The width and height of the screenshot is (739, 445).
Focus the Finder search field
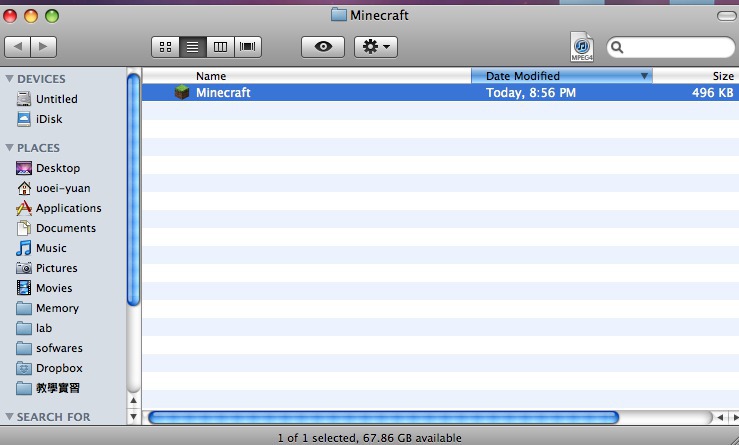coord(671,47)
